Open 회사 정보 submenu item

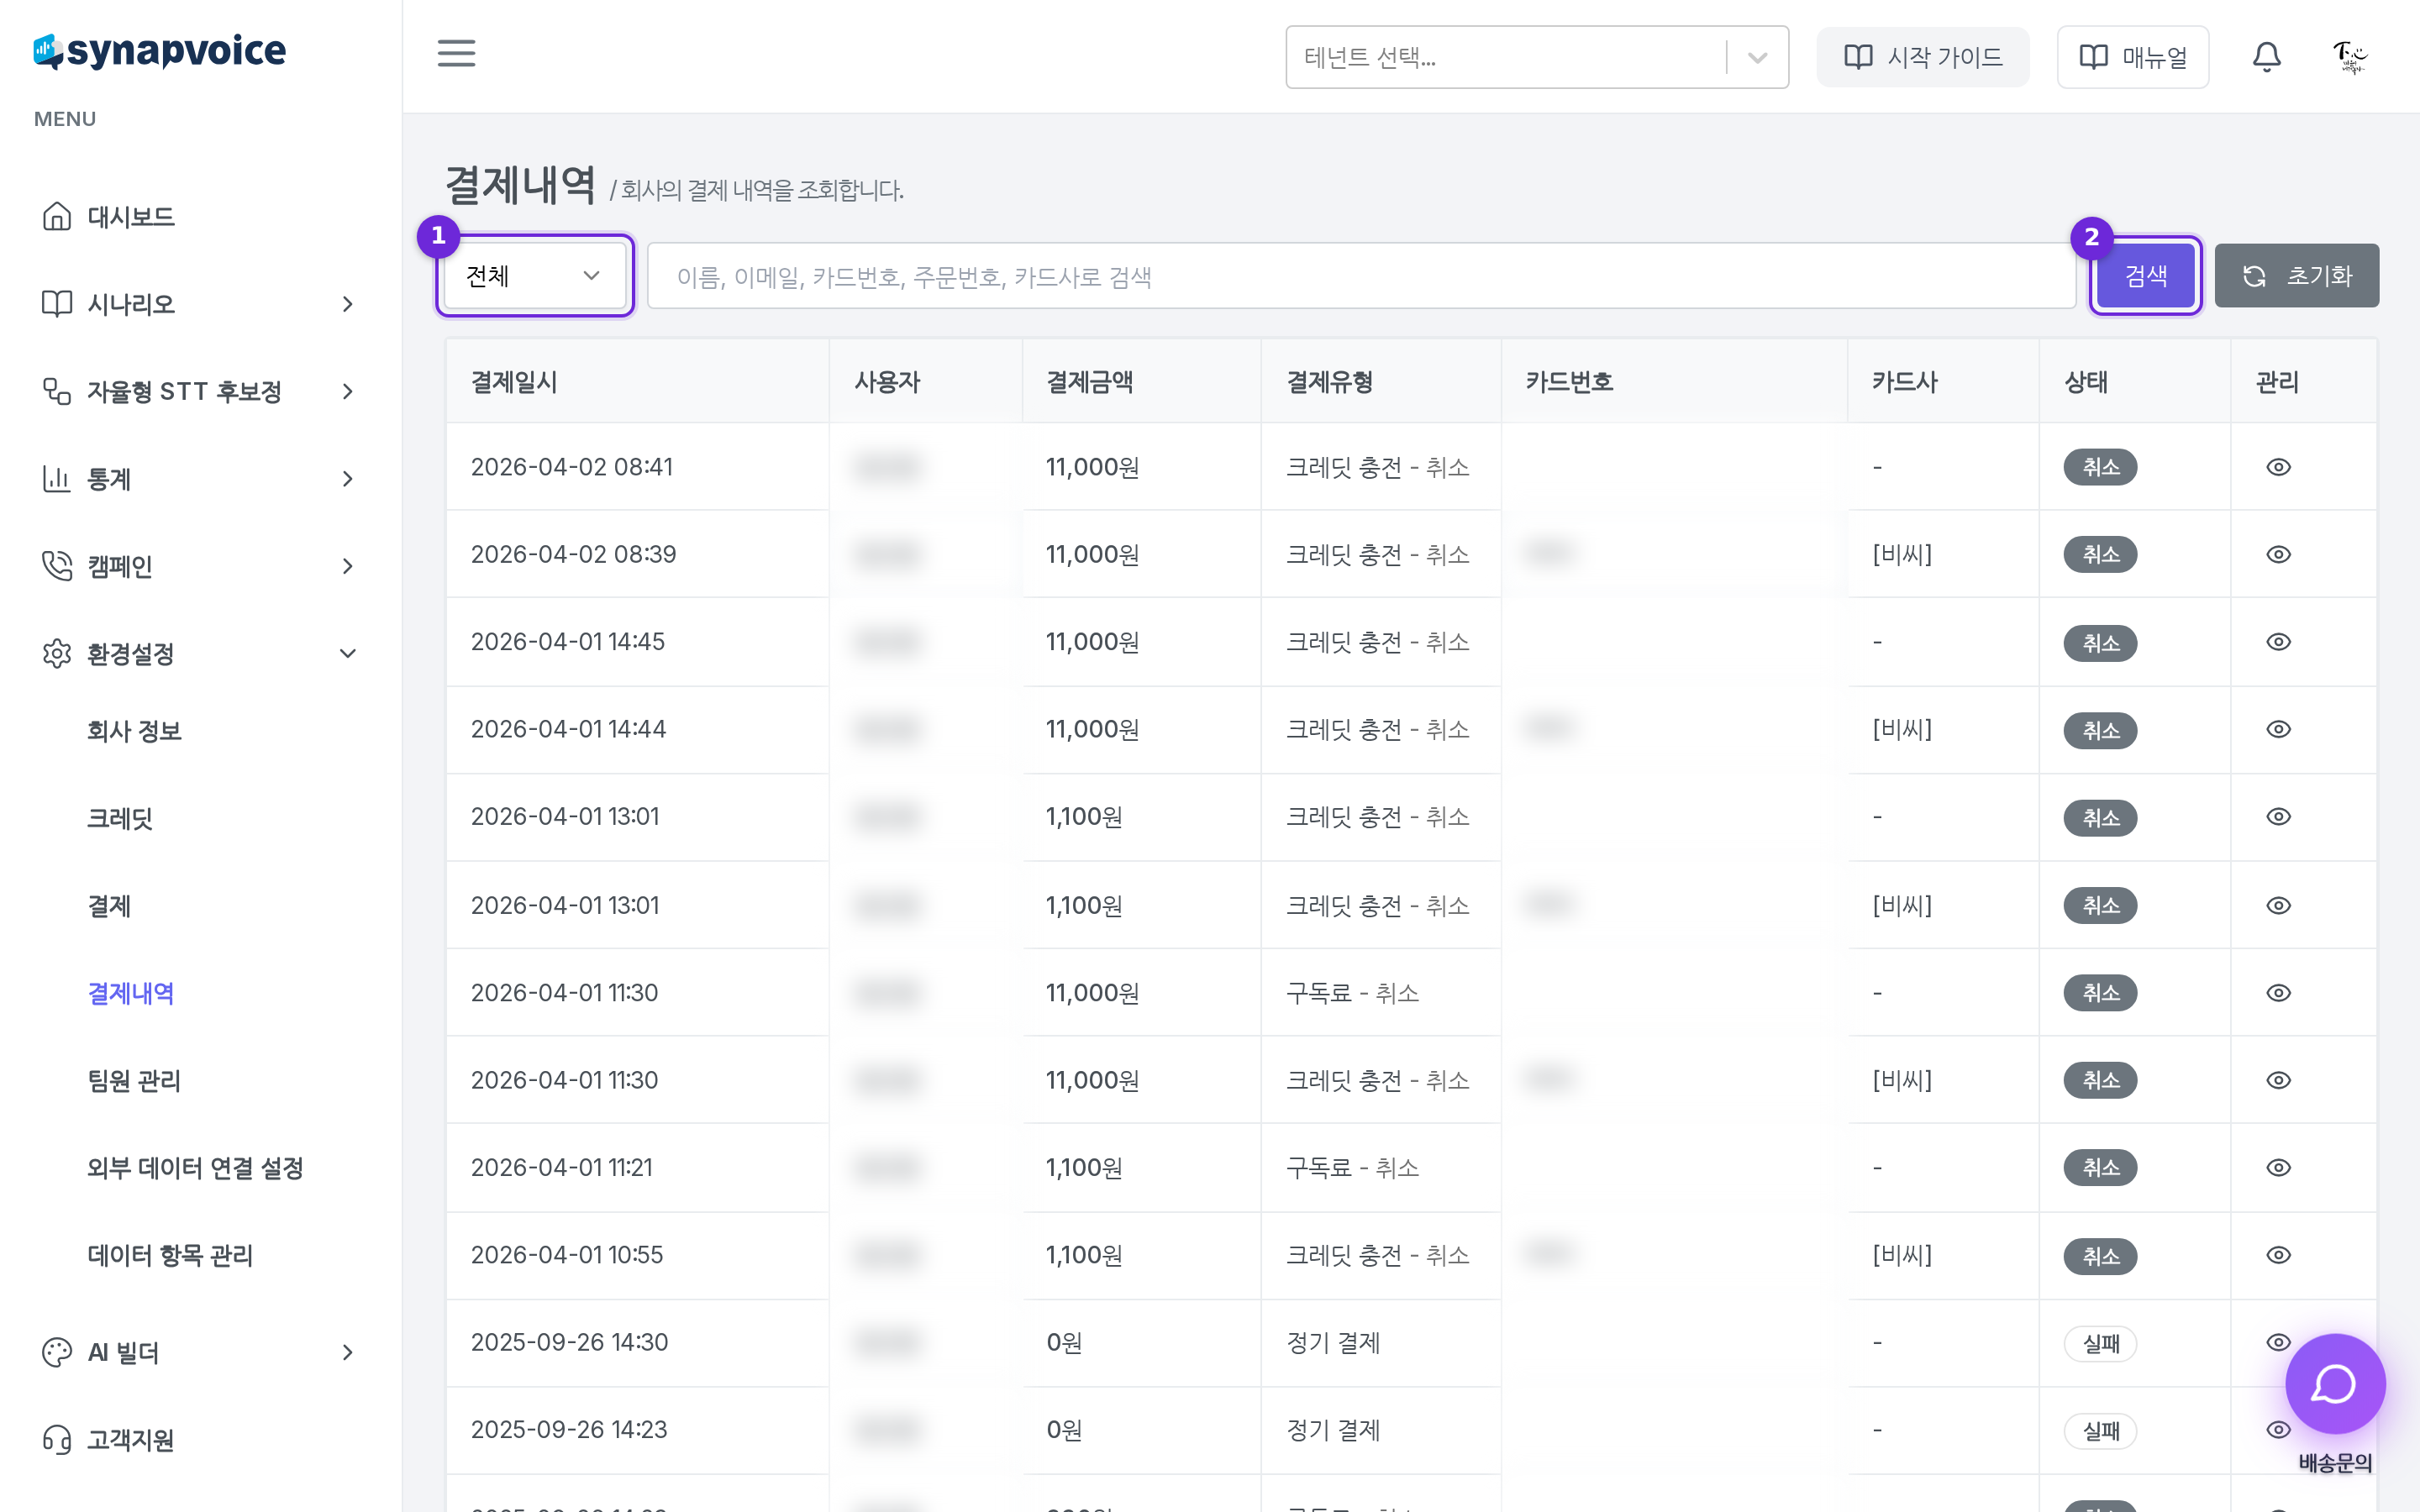tap(134, 731)
